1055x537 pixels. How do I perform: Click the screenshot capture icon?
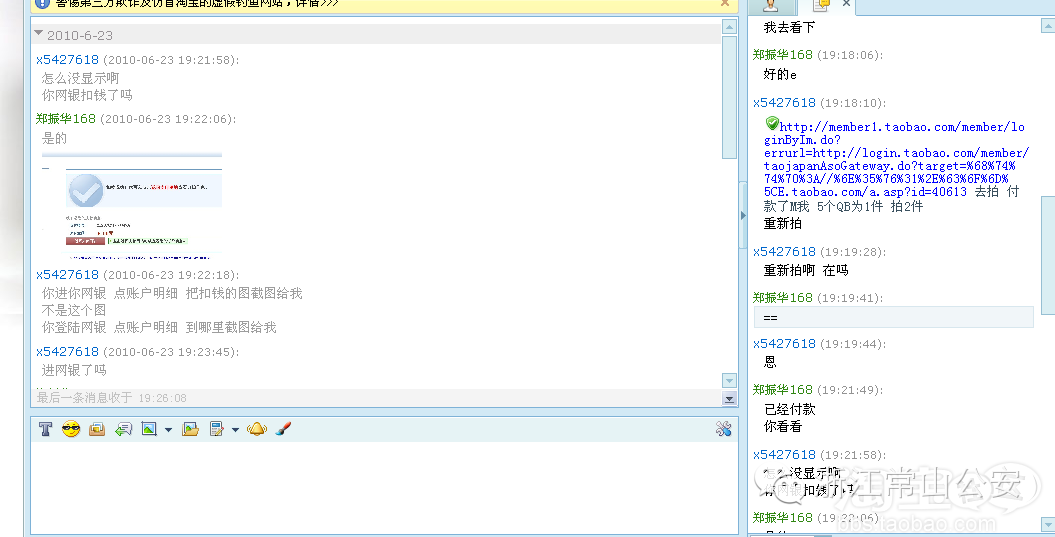pyautogui.click(x=149, y=429)
